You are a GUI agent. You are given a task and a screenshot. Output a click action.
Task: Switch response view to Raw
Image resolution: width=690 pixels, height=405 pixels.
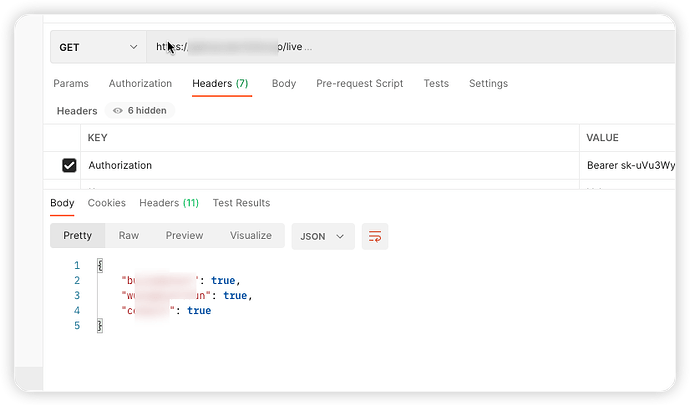click(x=129, y=236)
